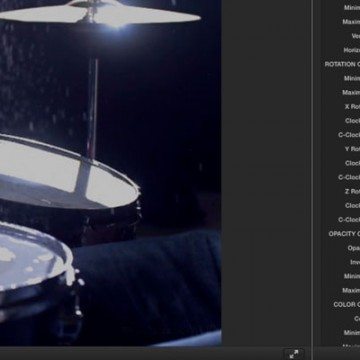Collapse the ROTATION controls section heading
360x360 pixels.
pyautogui.click(x=342, y=64)
